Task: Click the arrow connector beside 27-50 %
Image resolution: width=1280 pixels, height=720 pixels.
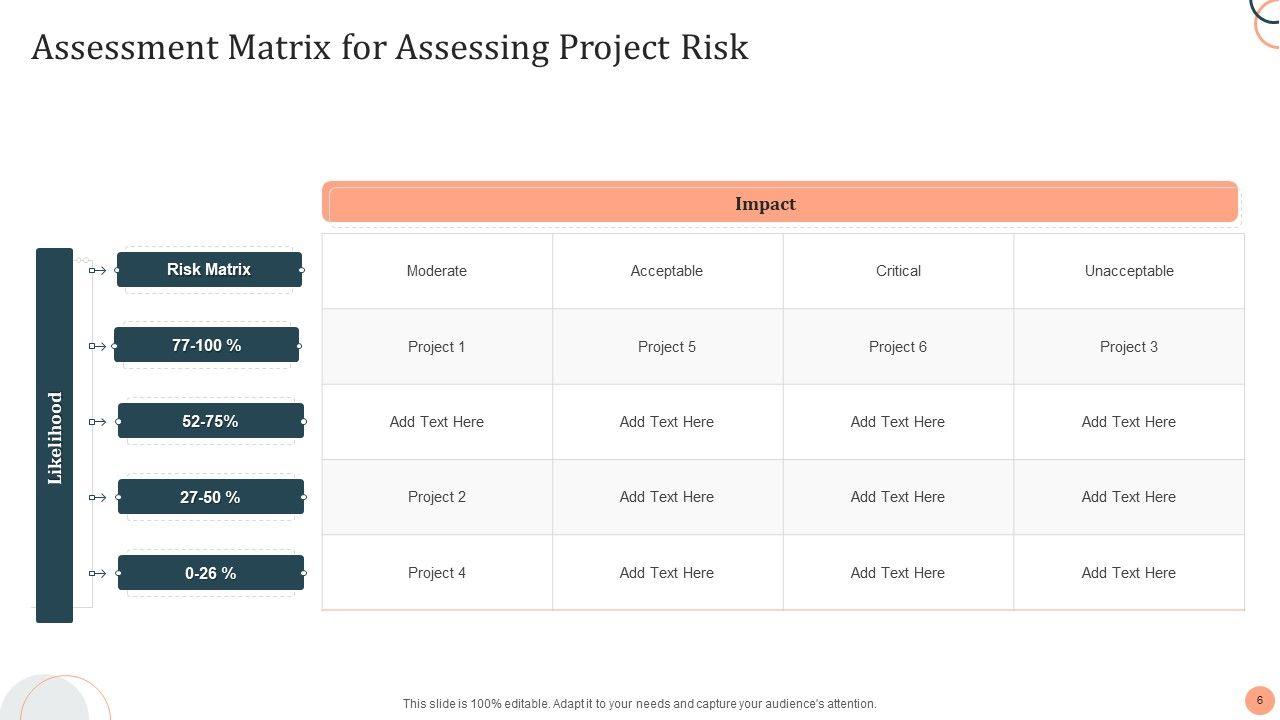Action: point(98,497)
